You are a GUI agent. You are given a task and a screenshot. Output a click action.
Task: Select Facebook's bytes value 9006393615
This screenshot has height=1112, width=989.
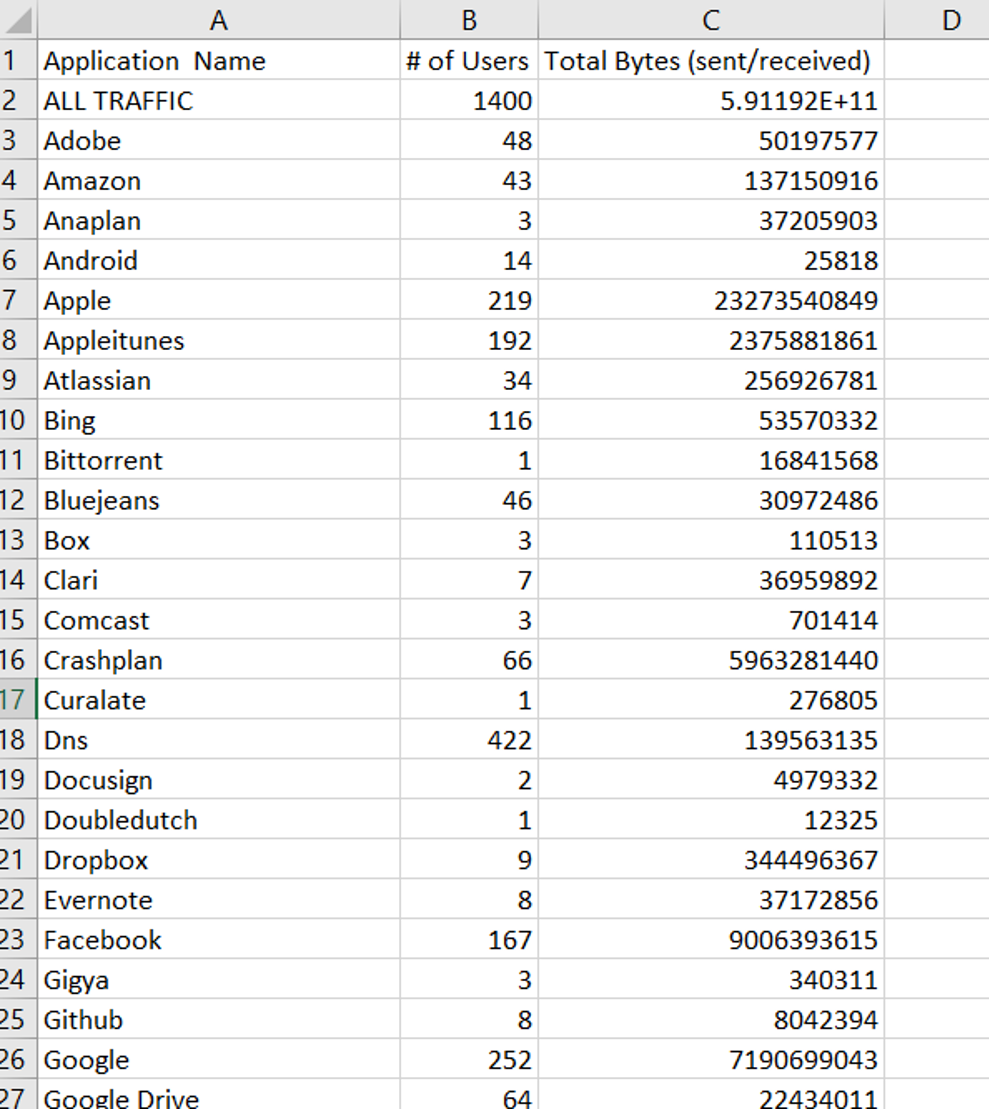(711, 940)
